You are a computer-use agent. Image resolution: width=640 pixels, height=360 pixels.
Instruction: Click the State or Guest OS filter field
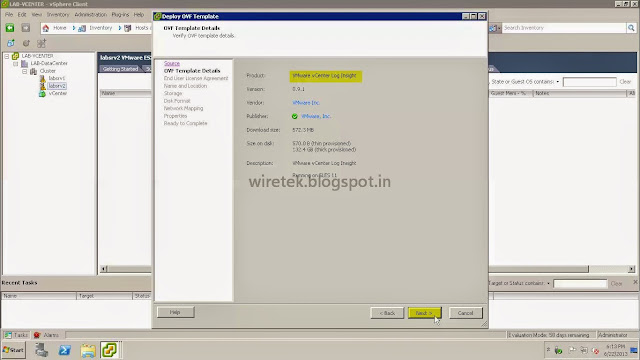point(589,82)
